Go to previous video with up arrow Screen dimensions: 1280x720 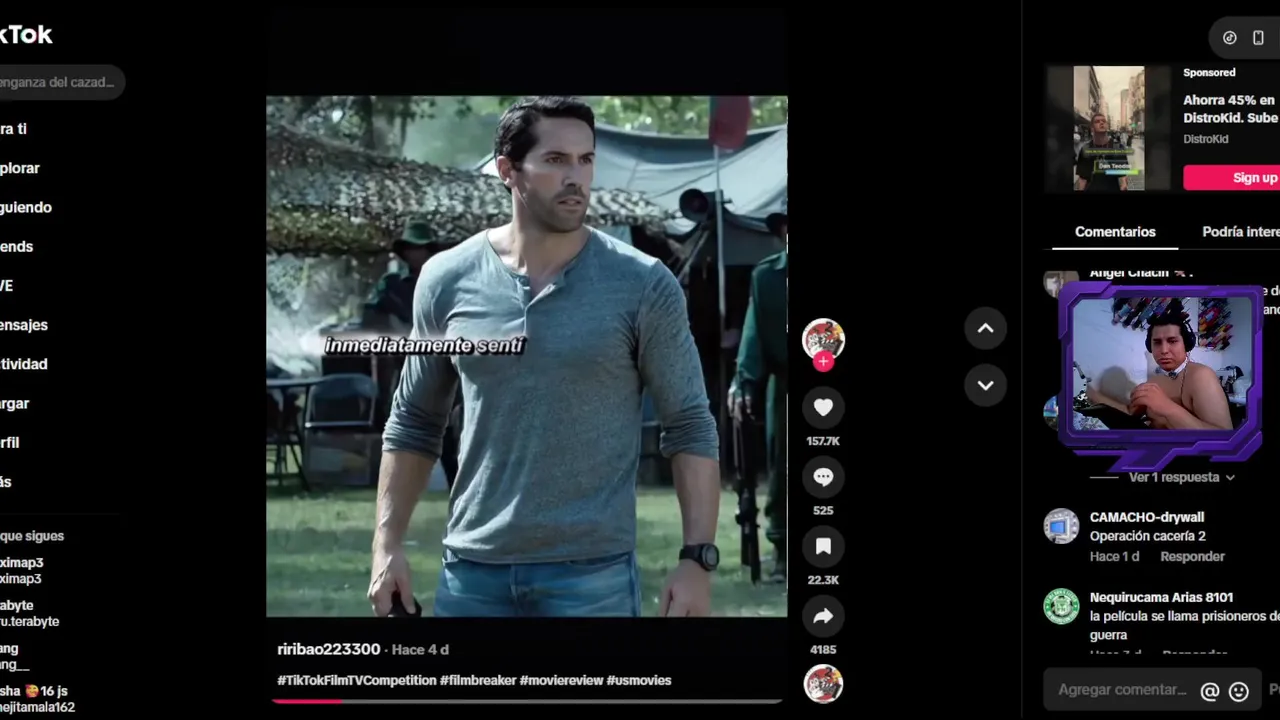985,328
